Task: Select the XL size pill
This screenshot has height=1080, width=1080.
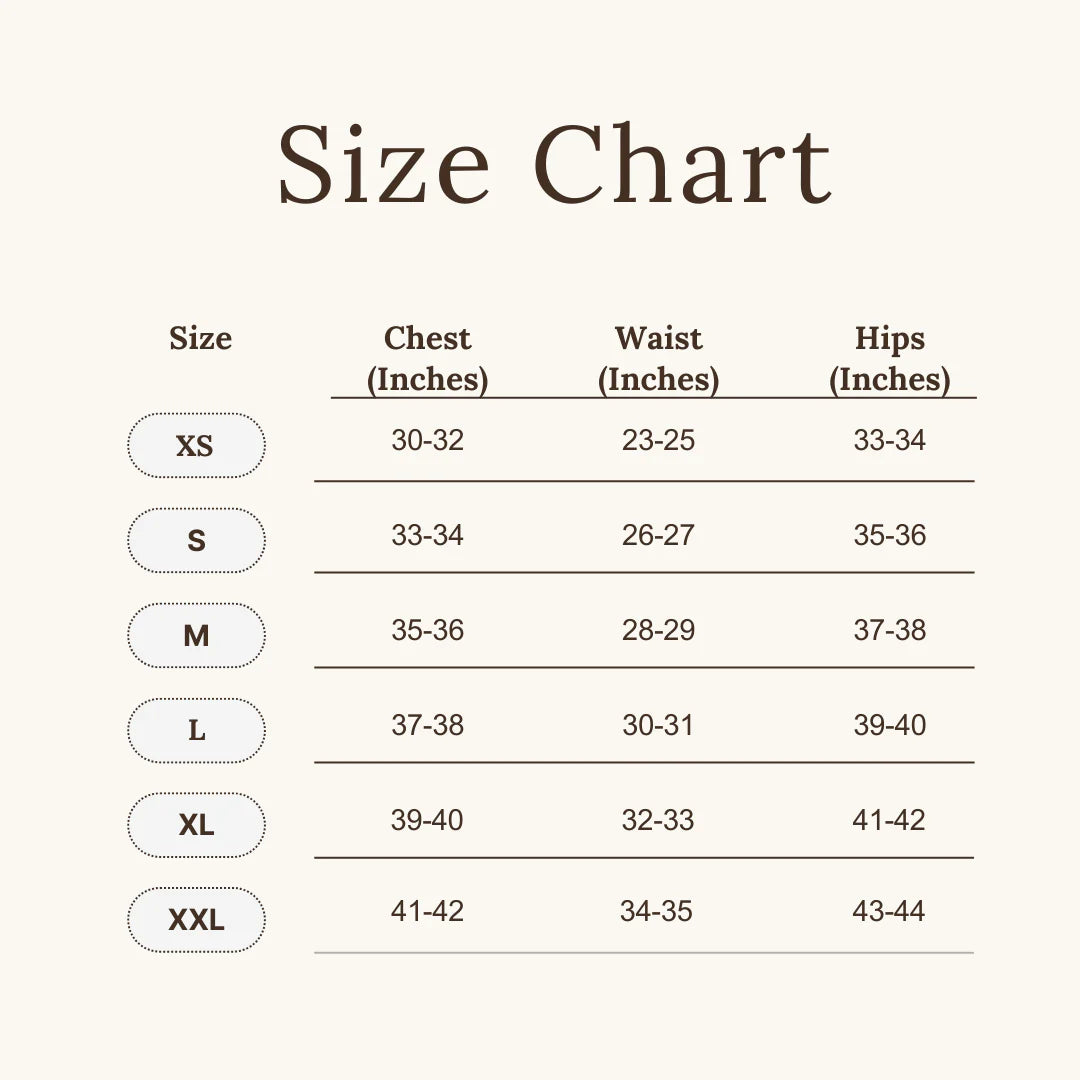Action: (x=196, y=825)
